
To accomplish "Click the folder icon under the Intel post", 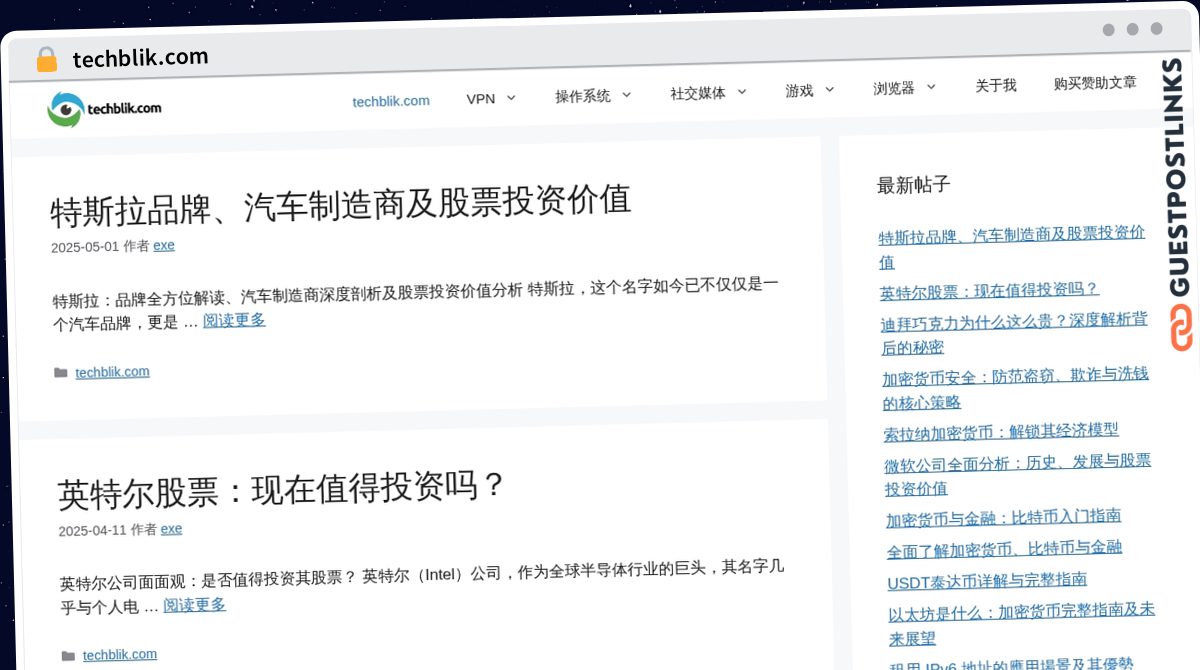I will tap(68, 656).
